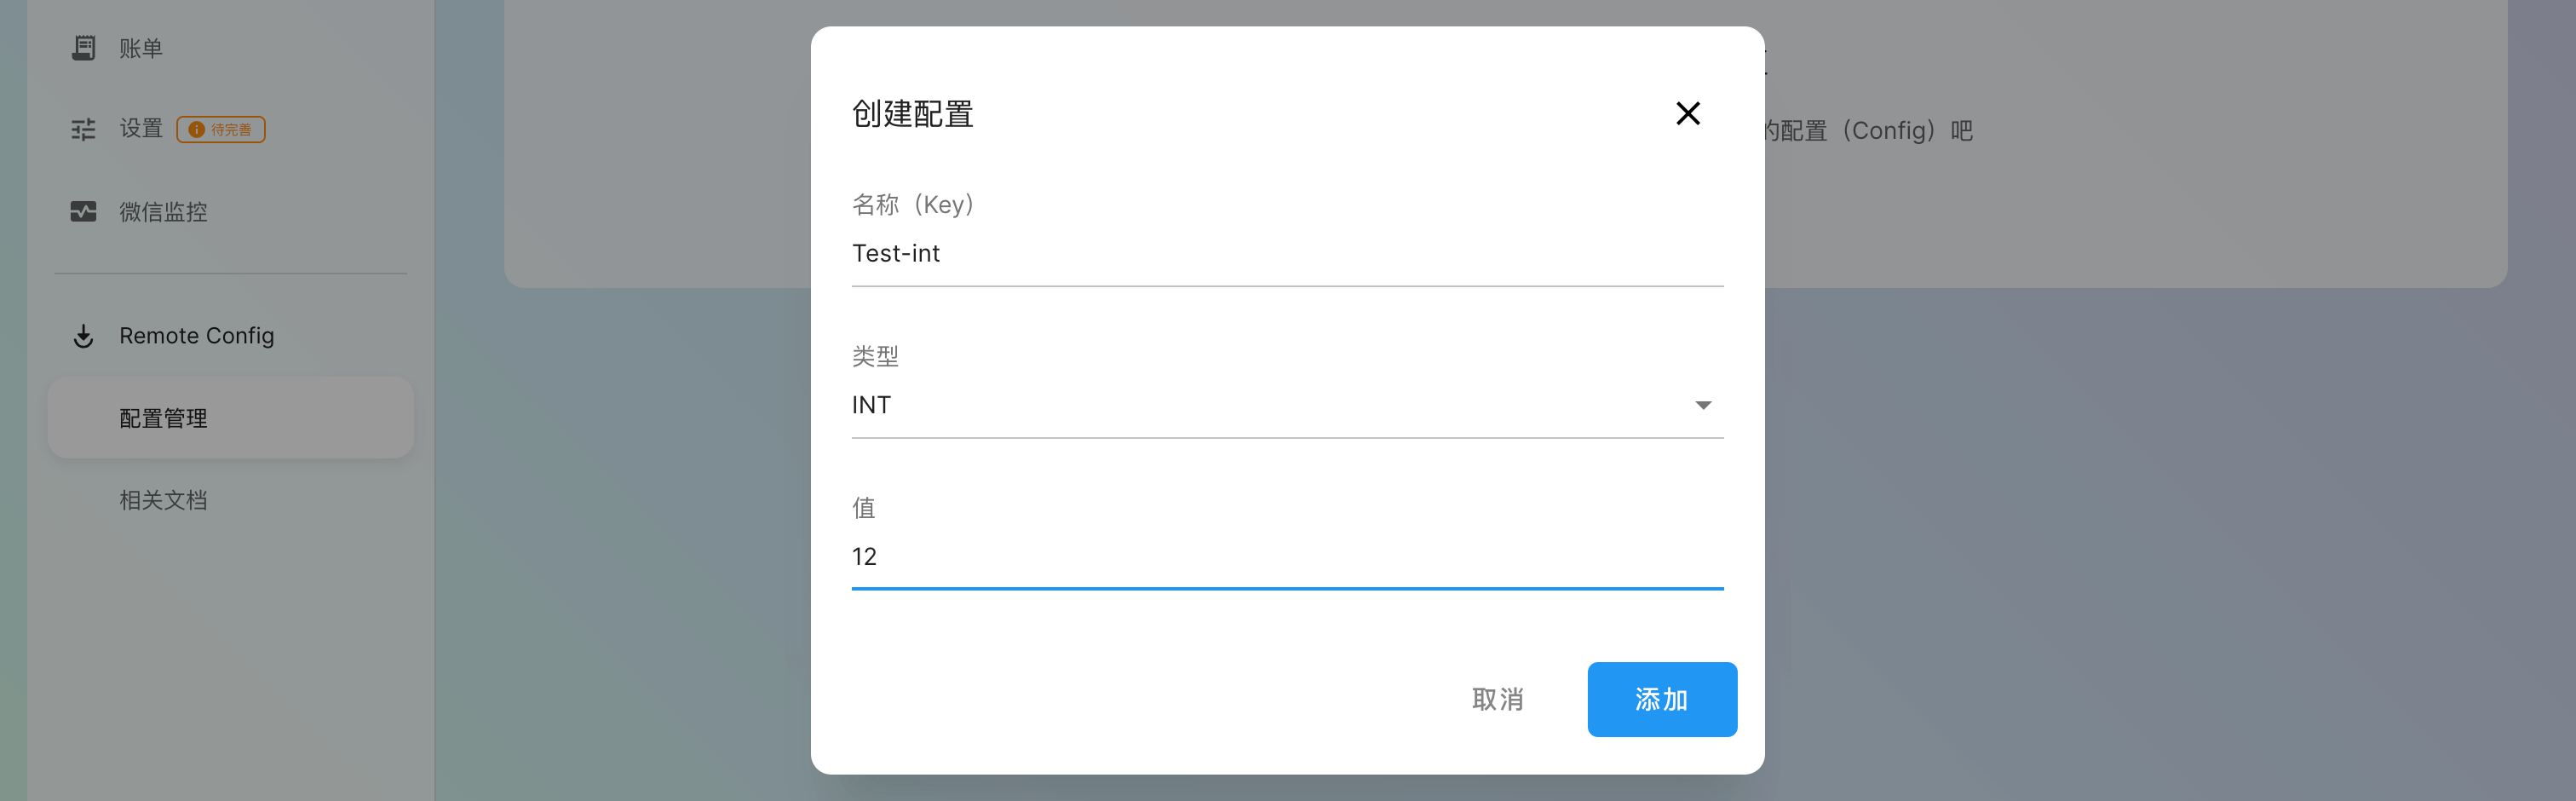Open 微信监控 from the sidebar
The width and height of the screenshot is (2576, 801).
click(163, 212)
